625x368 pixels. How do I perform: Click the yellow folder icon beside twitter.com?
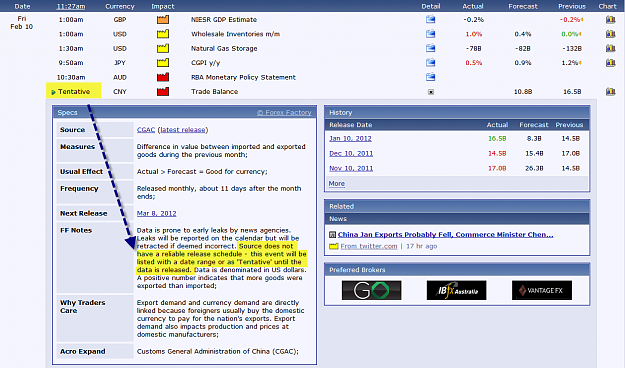334,246
